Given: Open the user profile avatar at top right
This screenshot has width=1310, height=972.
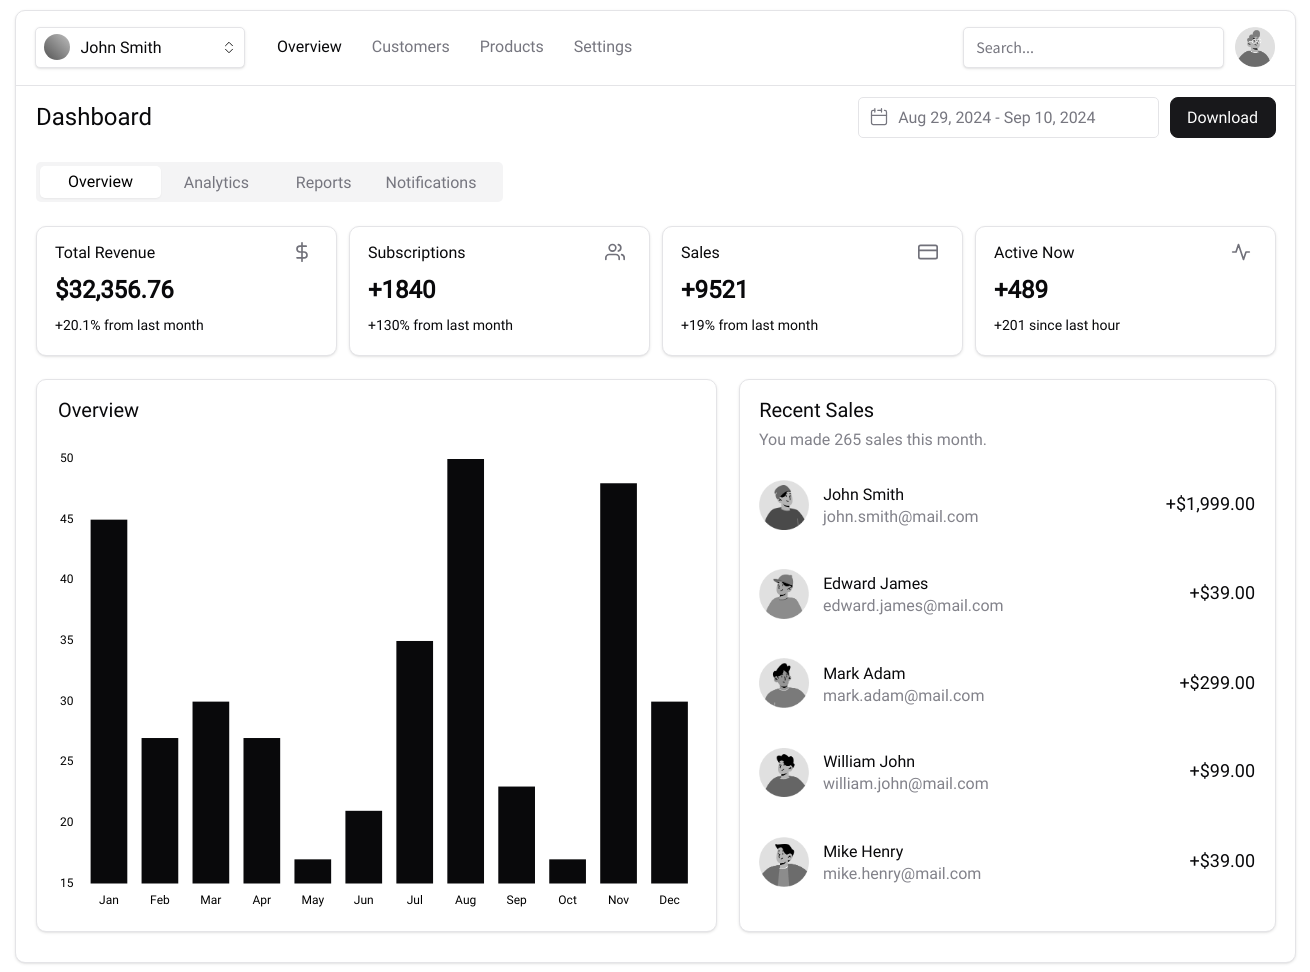Looking at the screenshot, I should click(1255, 47).
